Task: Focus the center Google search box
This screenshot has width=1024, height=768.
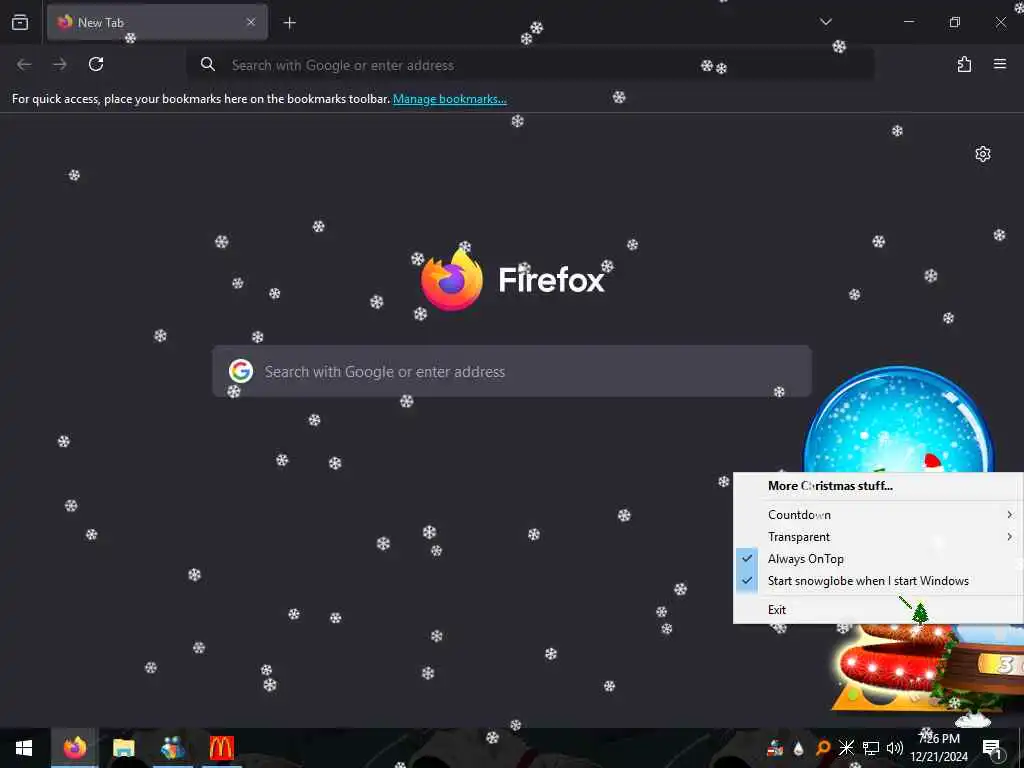Action: pyautogui.click(x=512, y=372)
